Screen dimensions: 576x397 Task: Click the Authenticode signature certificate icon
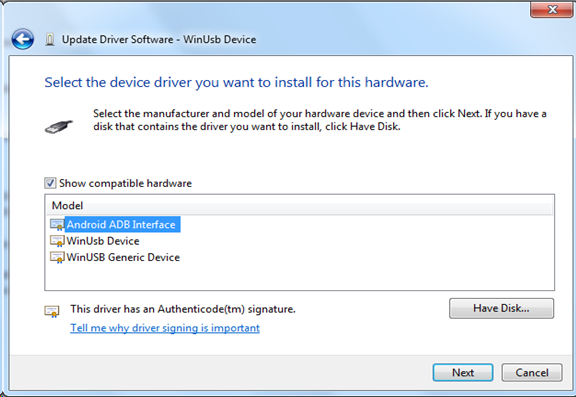pyautogui.click(x=52, y=311)
